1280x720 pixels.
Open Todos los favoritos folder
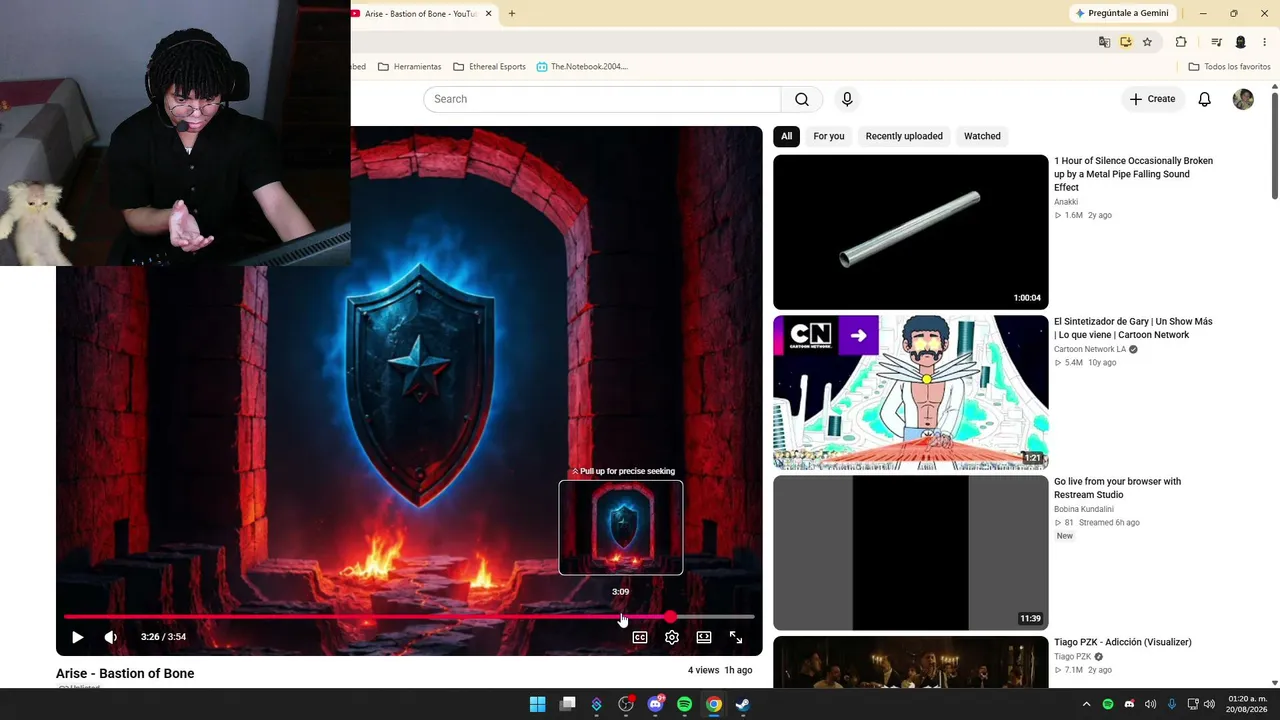coord(1229,67)
